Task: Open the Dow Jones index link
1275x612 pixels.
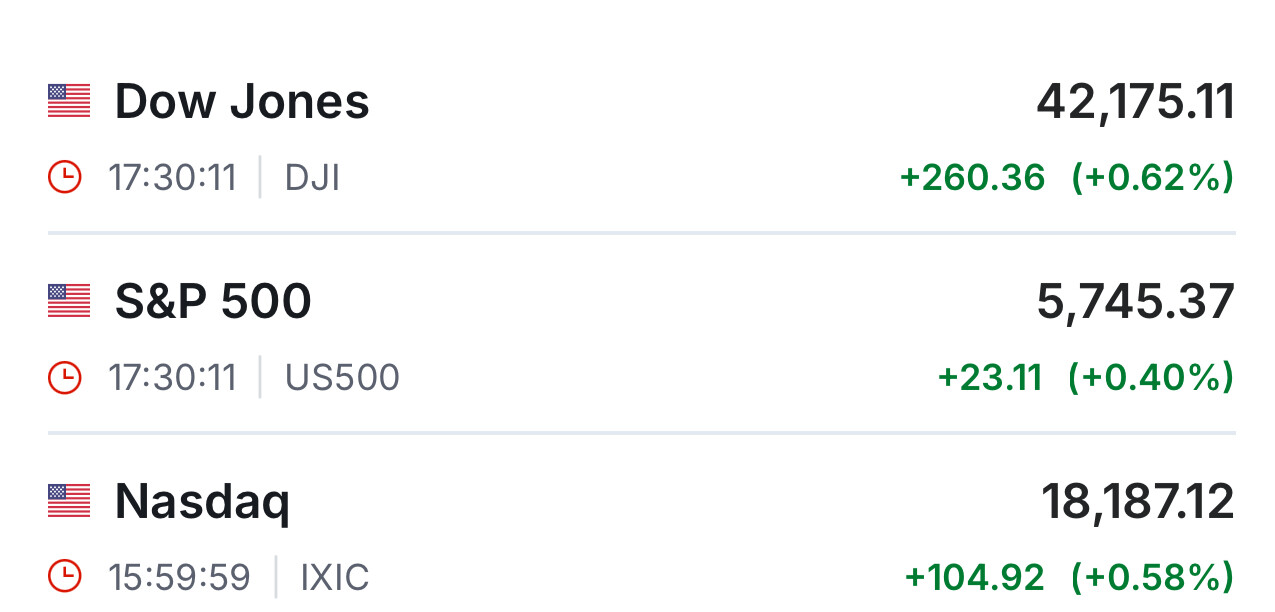Action: pyautogui.click(x=242, y=102)
